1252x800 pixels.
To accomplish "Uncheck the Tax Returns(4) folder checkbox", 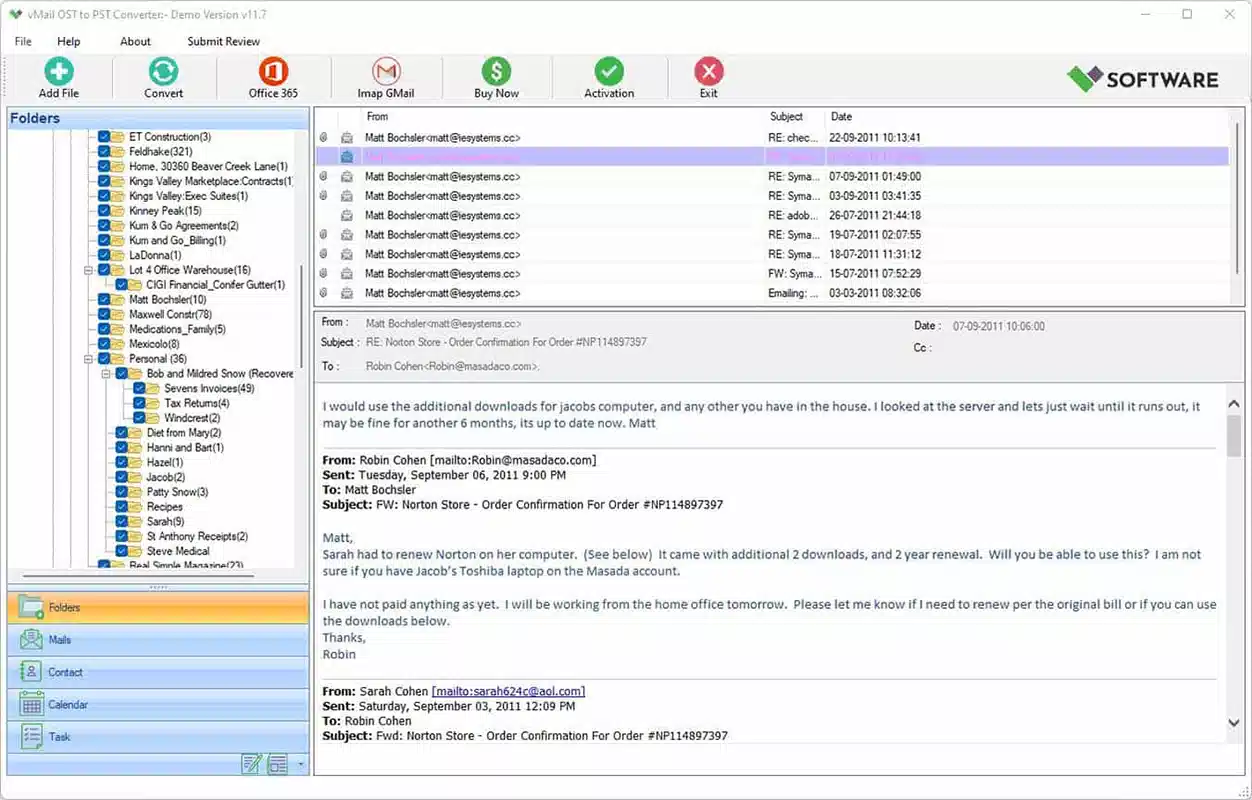I will click(140, 403).
